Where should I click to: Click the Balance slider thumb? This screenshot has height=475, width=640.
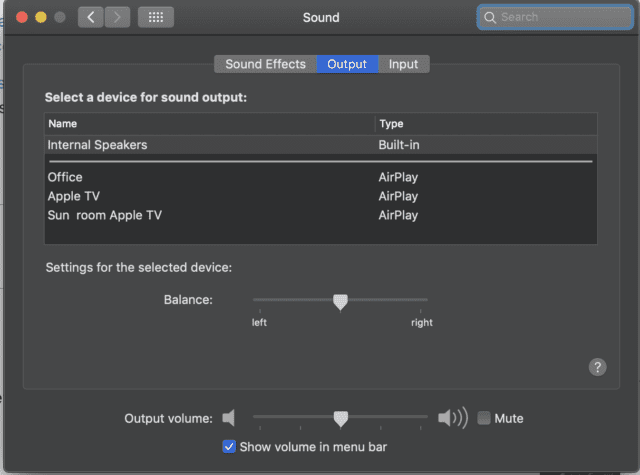pos(340,301)
